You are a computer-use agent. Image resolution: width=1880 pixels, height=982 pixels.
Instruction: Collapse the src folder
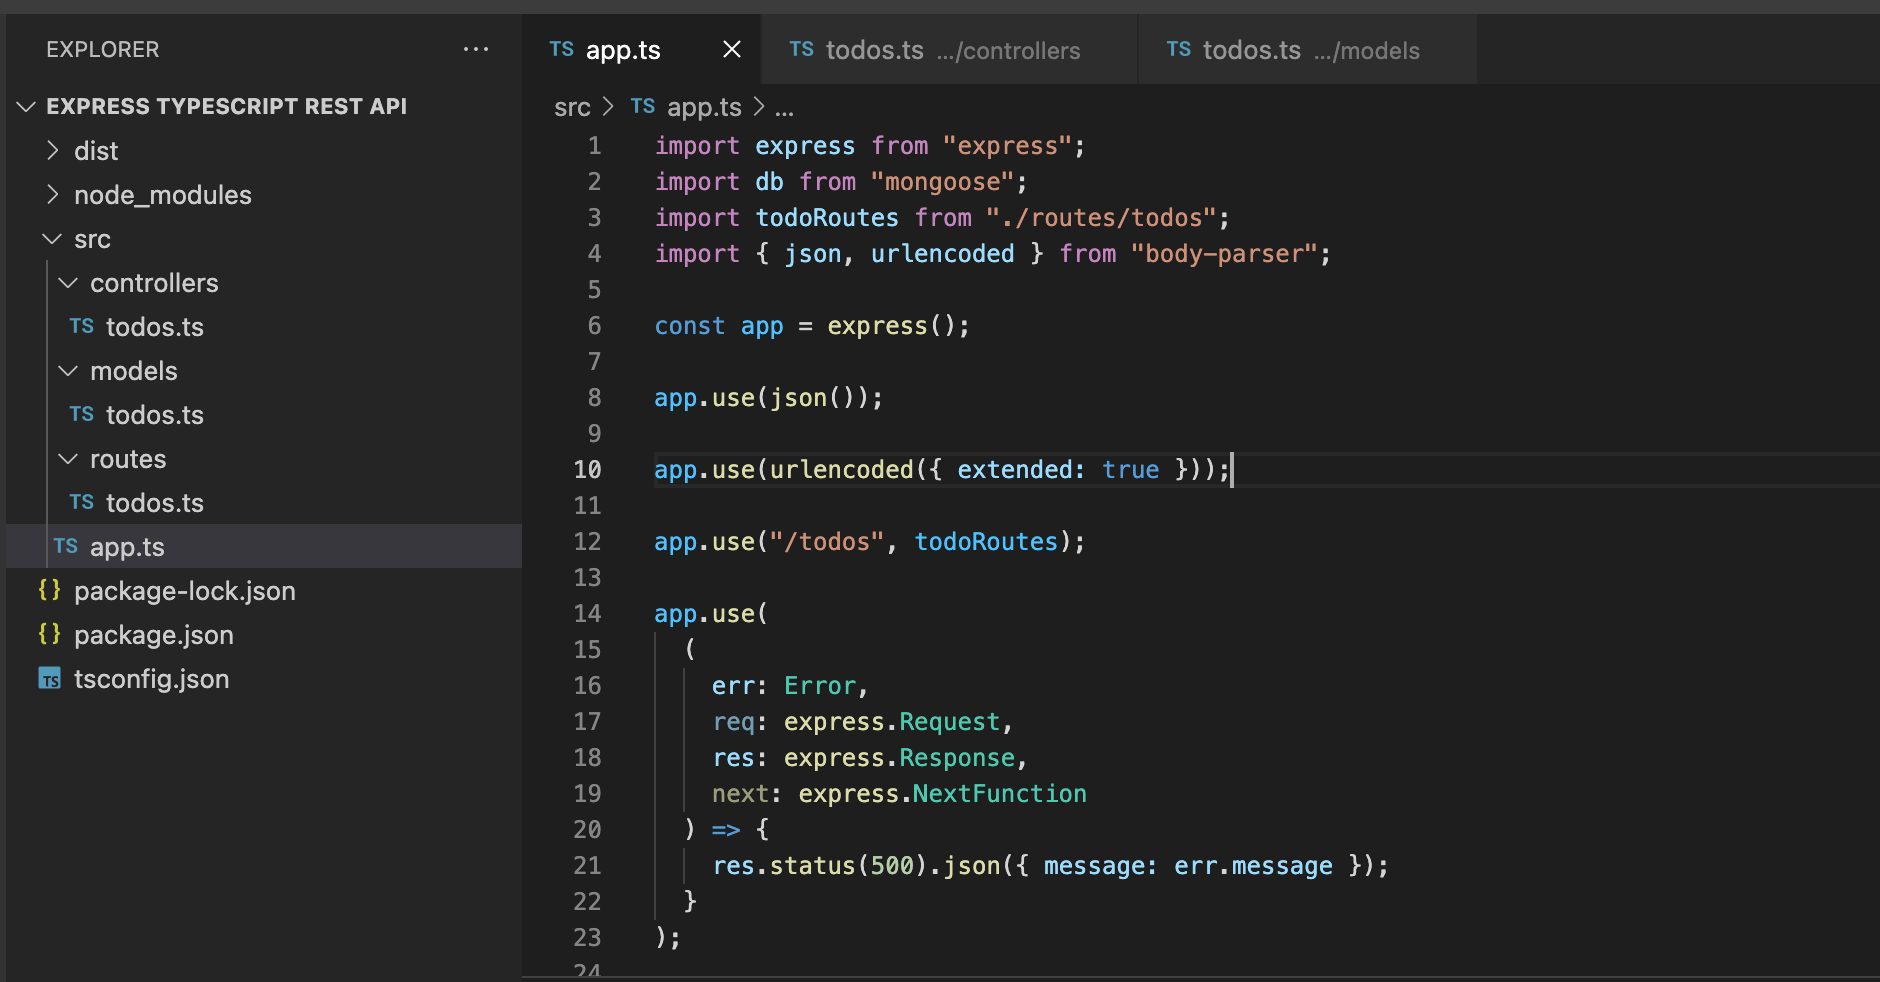click(x=53, y=239)
